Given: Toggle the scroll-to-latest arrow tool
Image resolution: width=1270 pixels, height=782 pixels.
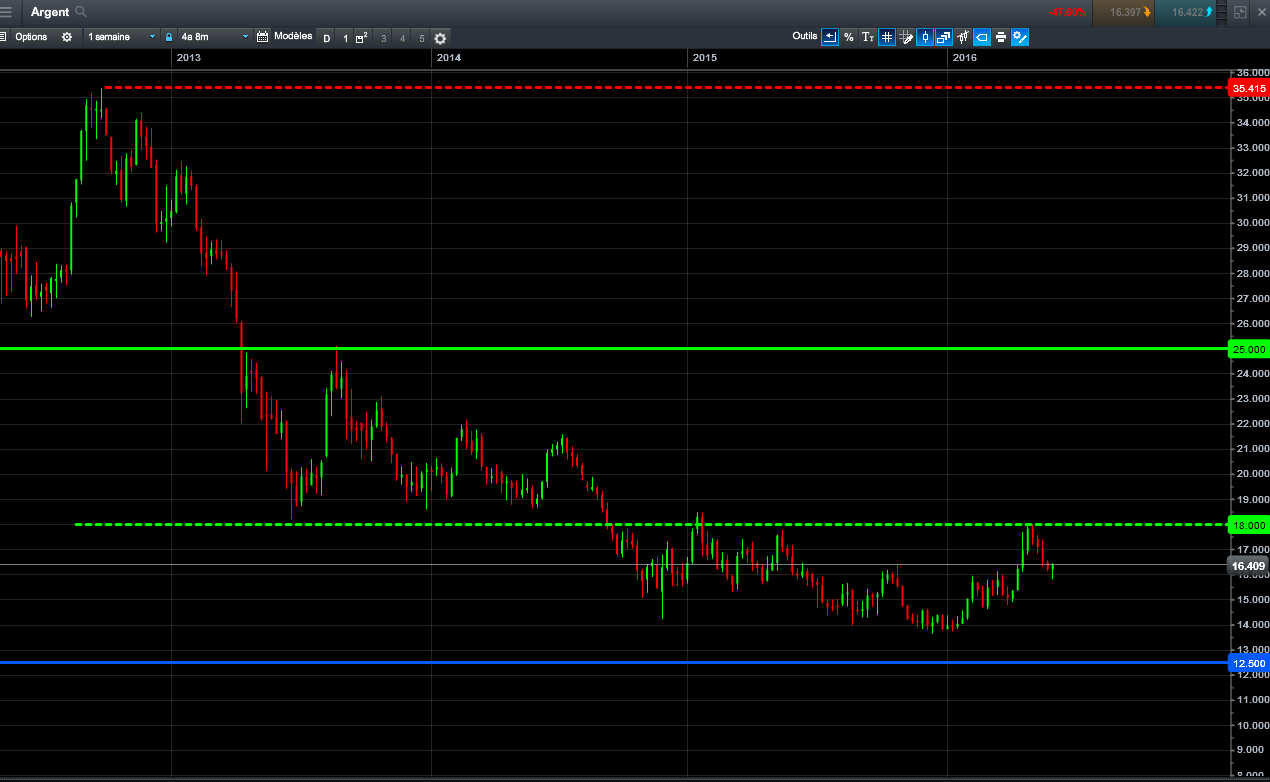Looking at the screenshot, I should 830,37.
